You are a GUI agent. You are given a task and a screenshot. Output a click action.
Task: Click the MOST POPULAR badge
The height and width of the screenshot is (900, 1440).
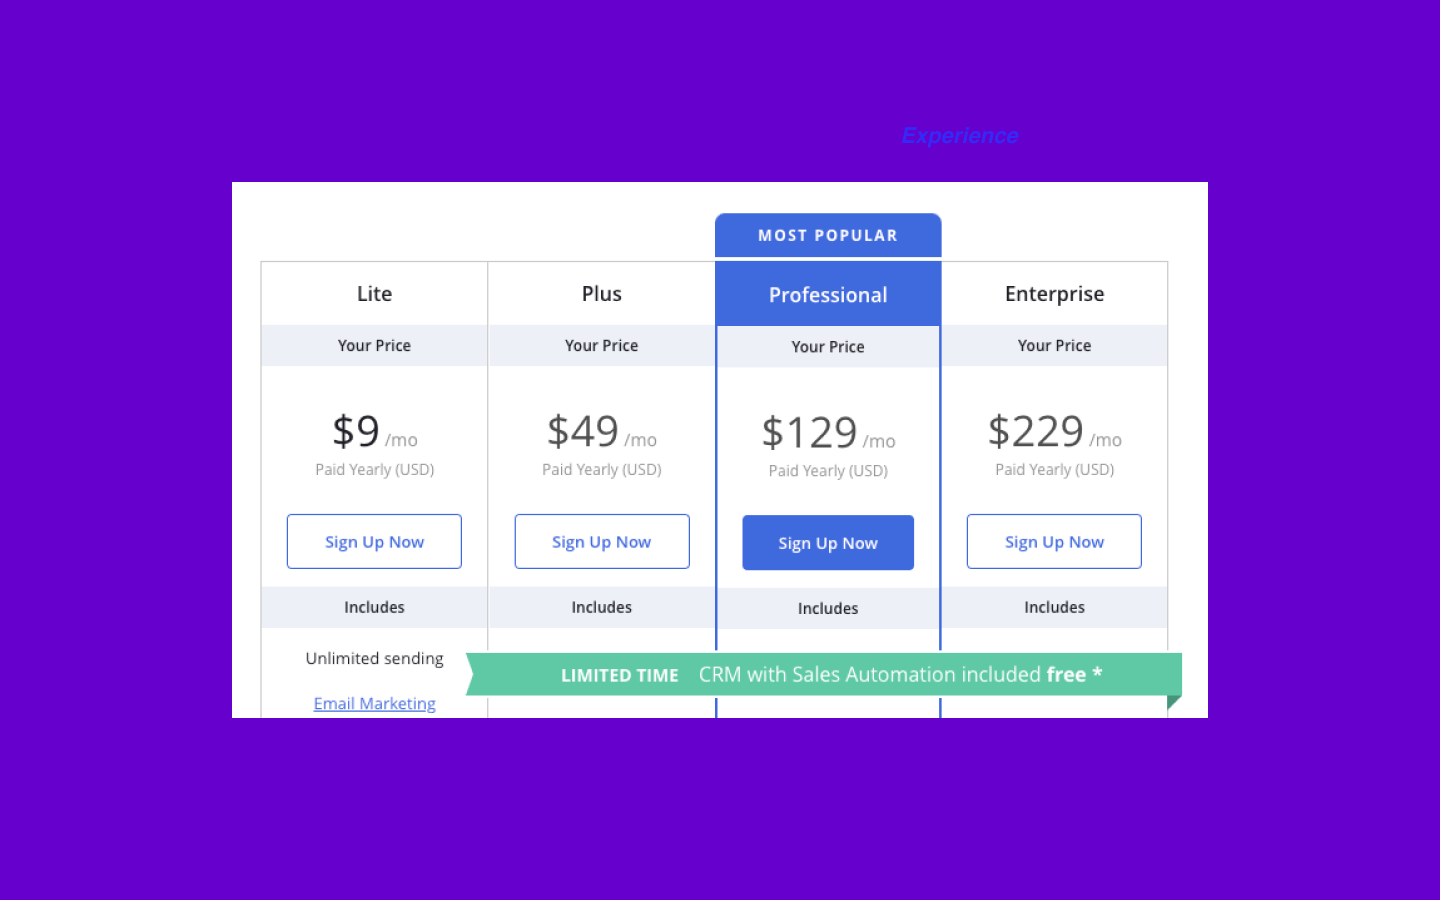(827, 235)
